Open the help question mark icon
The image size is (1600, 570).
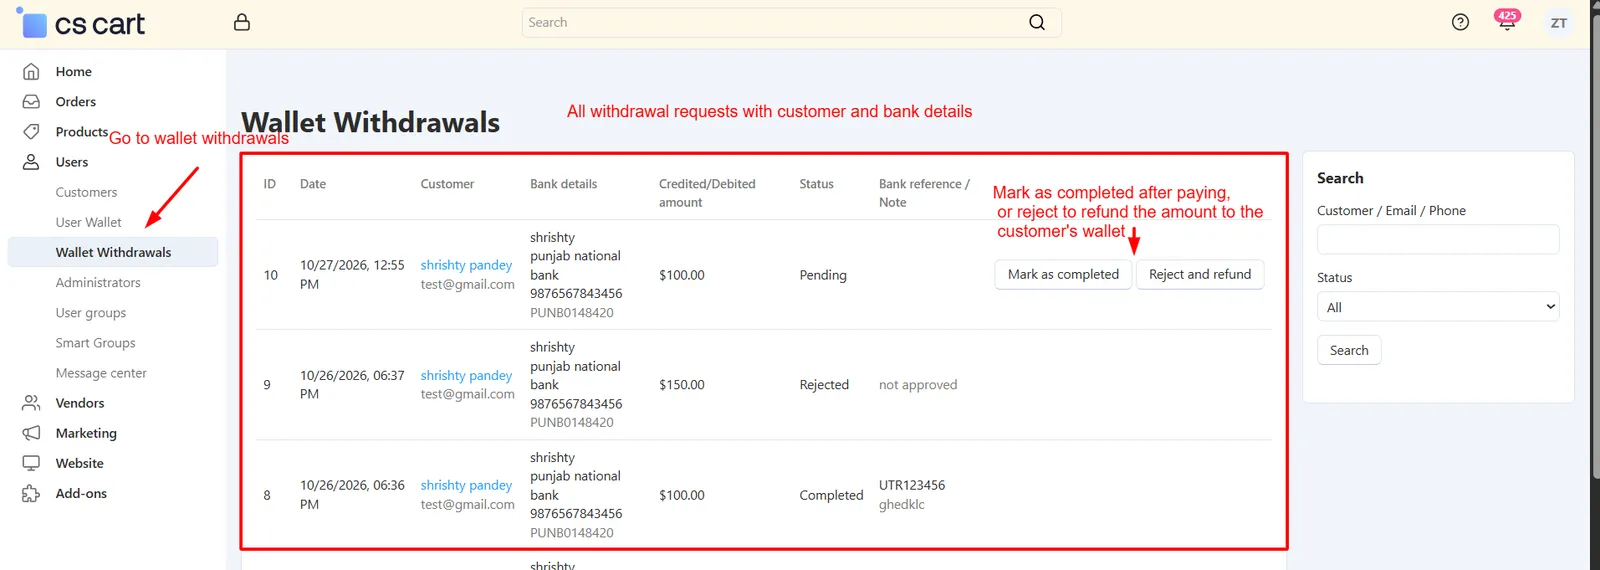(1460, 22)
